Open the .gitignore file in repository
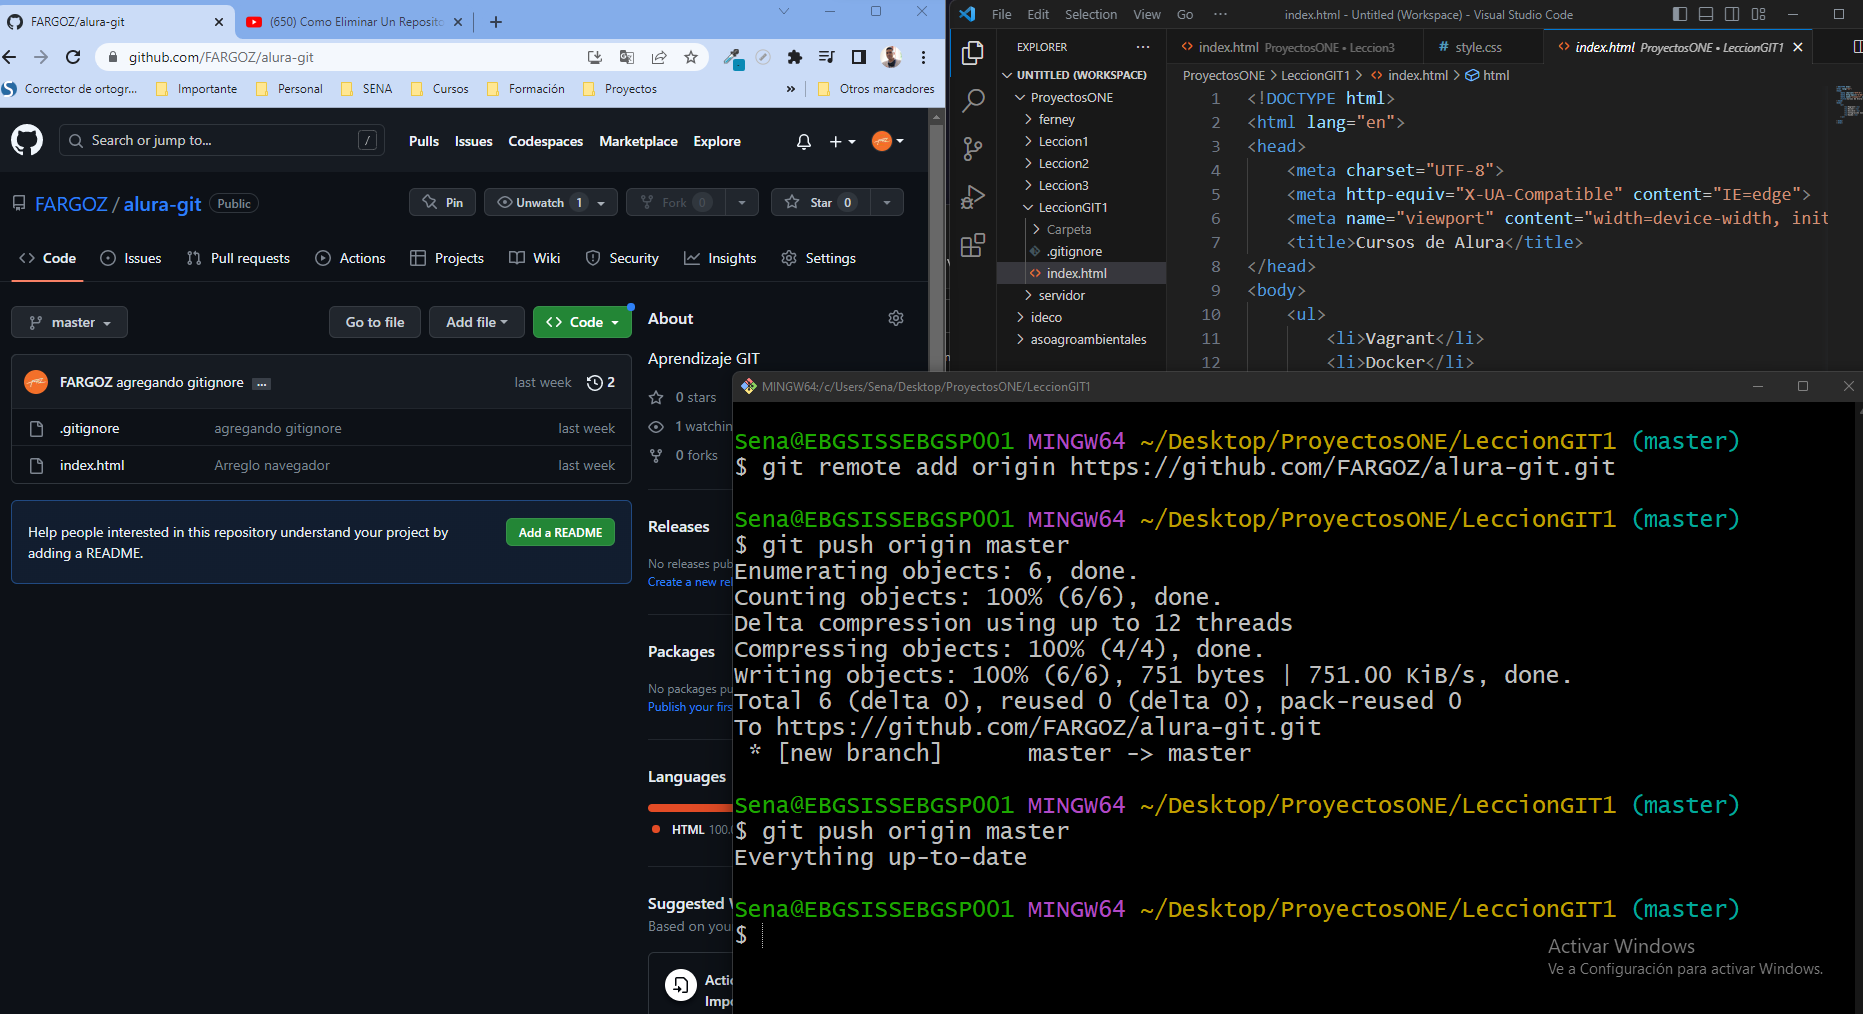This screenshot has width=1863, height=1014. 90,428
